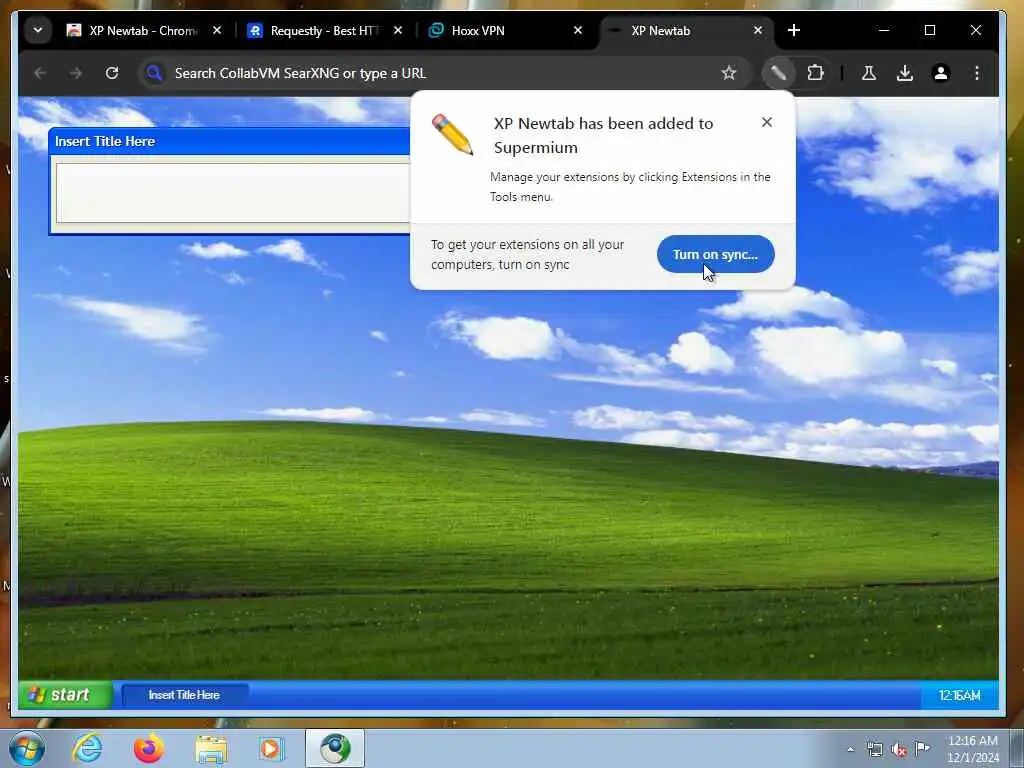Bookmark this tab with the star icon
This screenshot has width=1024, height=768.
(729, 73)
